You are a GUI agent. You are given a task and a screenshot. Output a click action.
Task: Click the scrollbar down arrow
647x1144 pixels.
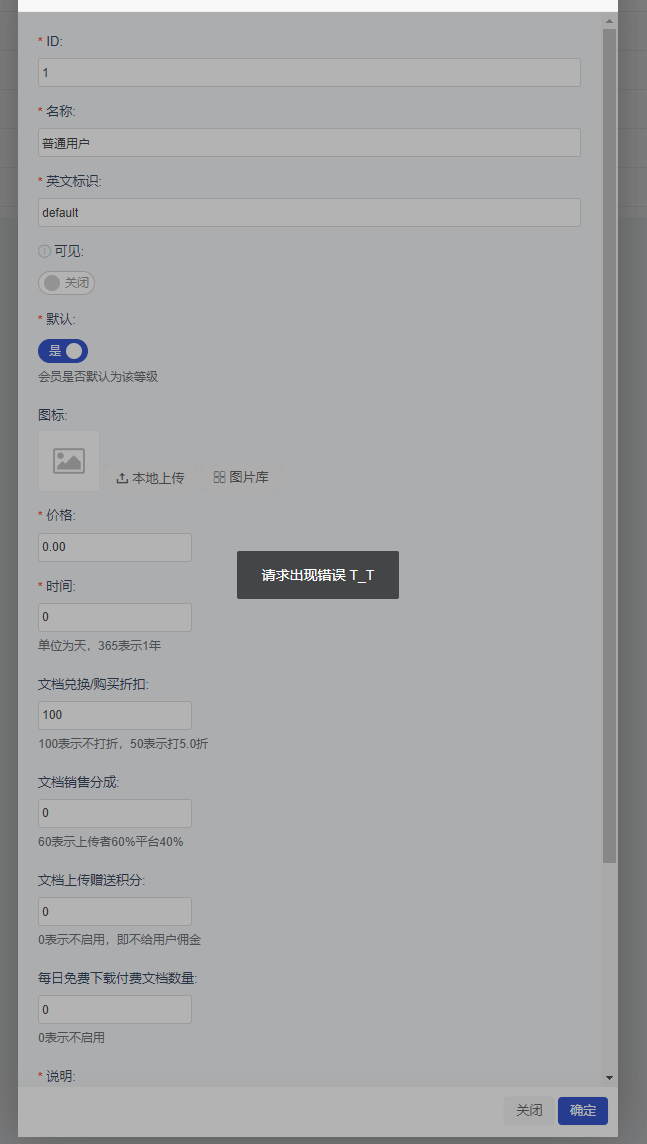[x=609, y=1078]
